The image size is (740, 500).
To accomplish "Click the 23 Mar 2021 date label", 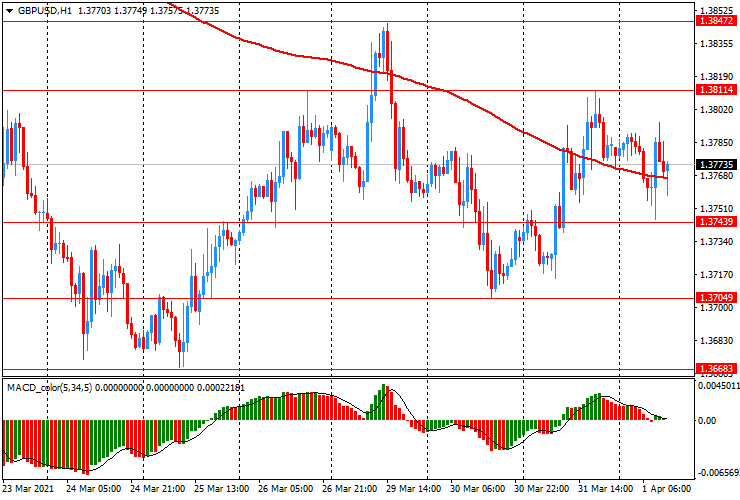I will tap(28, 489).
